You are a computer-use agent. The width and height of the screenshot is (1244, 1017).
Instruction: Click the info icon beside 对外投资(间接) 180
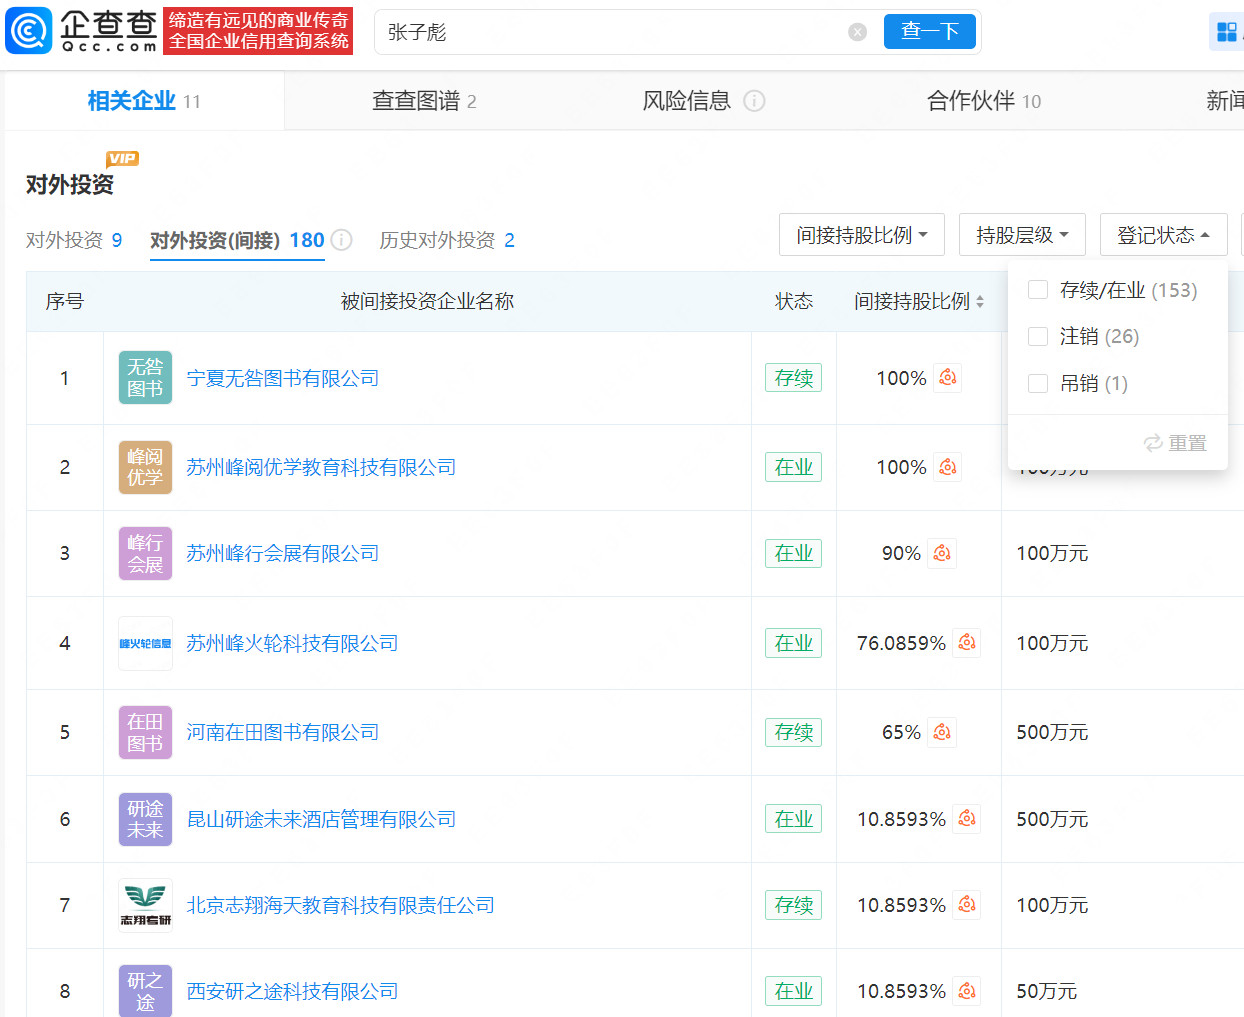341,240
